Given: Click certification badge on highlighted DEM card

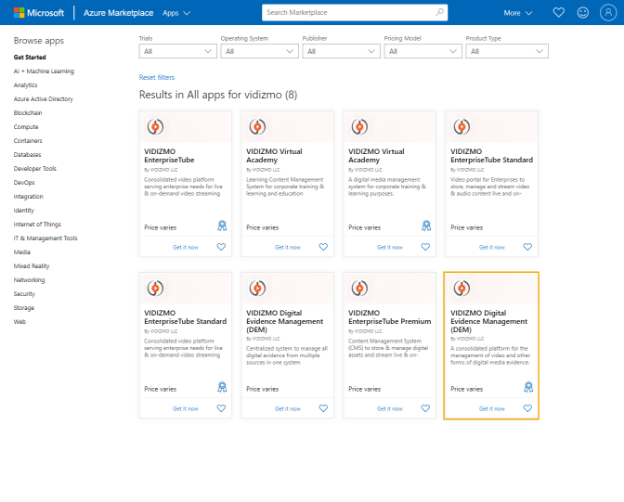Looking at the screenshot, I should 528,388.
